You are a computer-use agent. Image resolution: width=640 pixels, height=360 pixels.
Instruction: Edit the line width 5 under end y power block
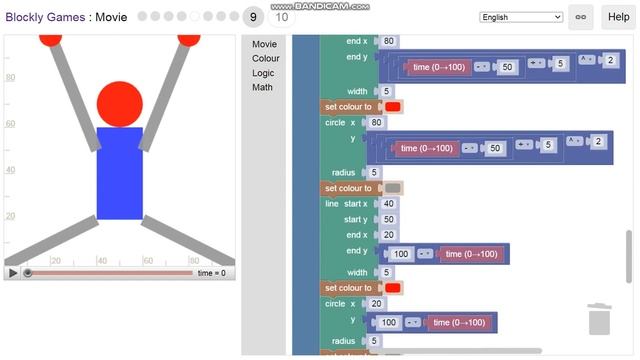(386, 91)
